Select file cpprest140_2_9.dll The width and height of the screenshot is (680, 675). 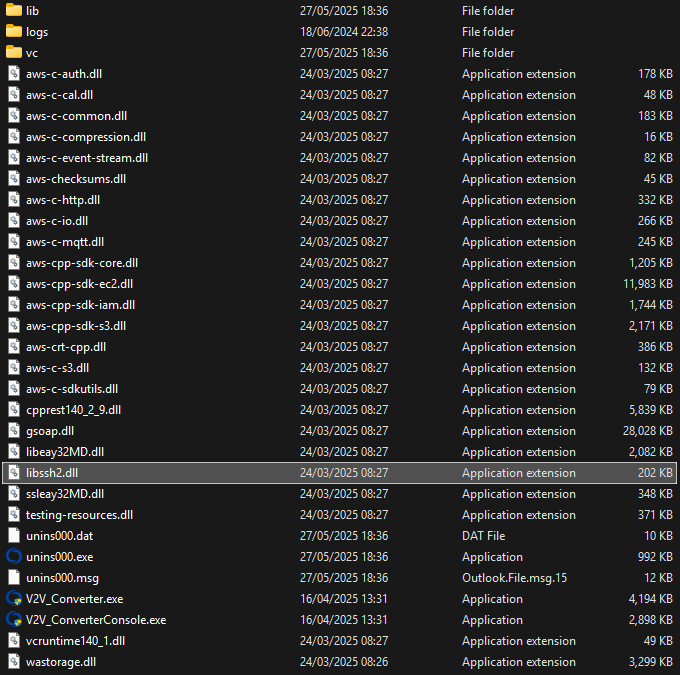(x=73, y=410)
